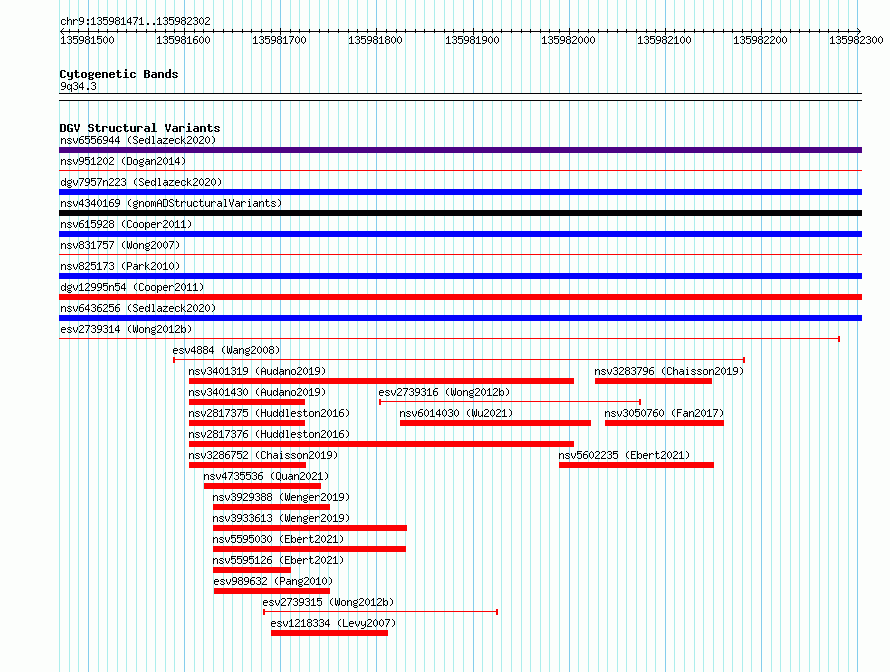This screenshot has width=890, height=672.
Task: Open nsv3401319 (Audano2019) label
Action: pos(257,371)
